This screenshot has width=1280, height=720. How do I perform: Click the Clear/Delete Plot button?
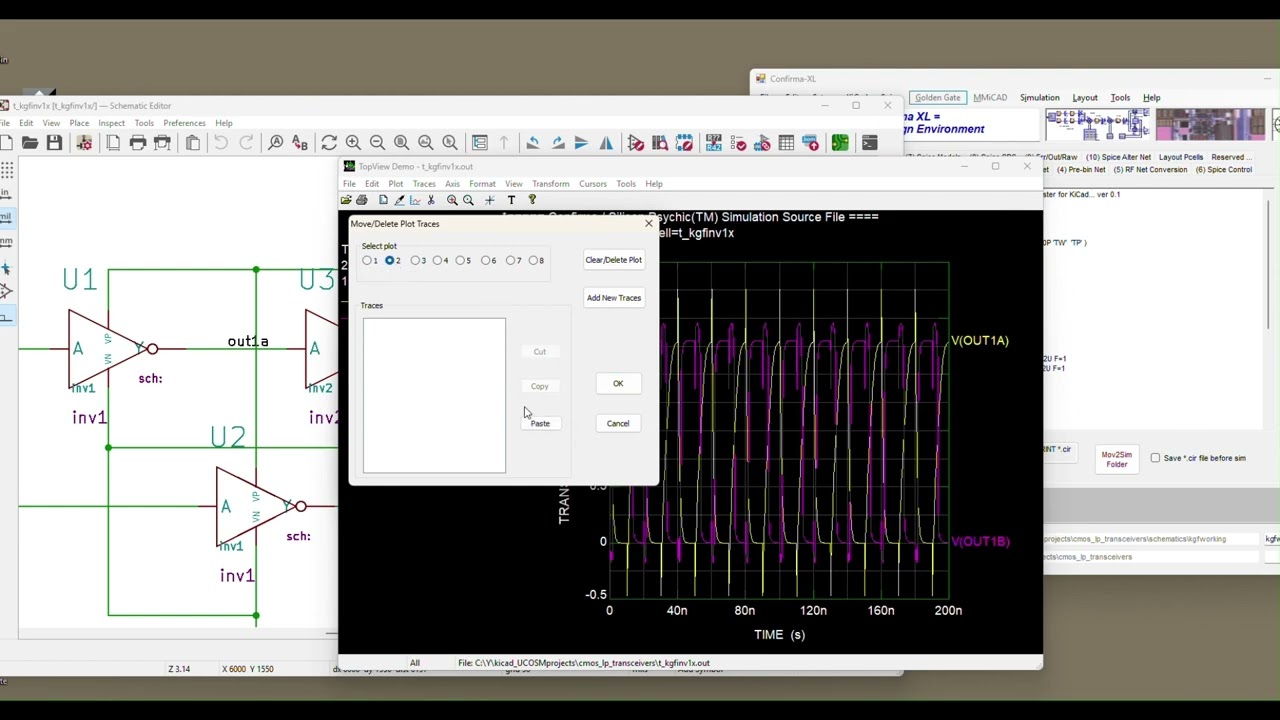point(614,260)
